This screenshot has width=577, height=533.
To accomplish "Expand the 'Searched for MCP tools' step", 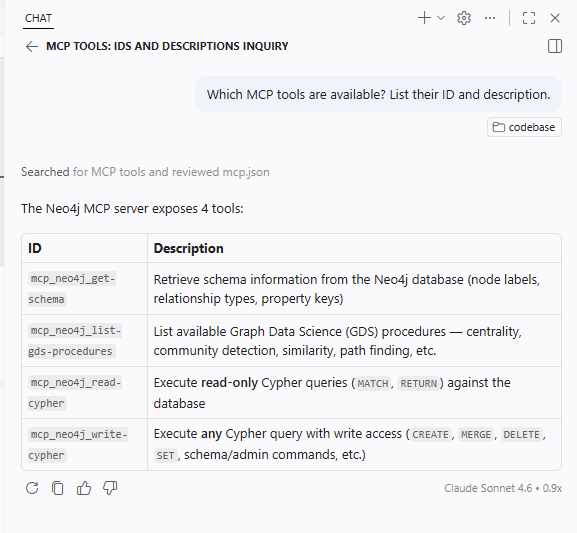I will (x=145, y=172).
